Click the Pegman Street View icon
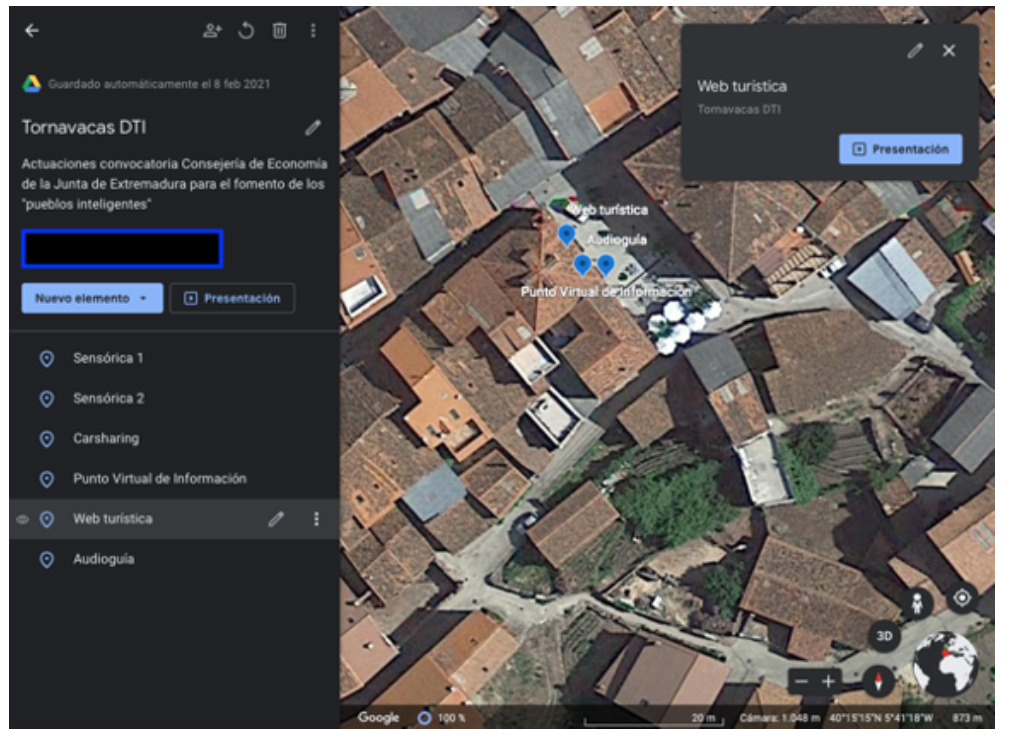Image resolution: width=1009 pixels, height=738 pixels. 917,603
